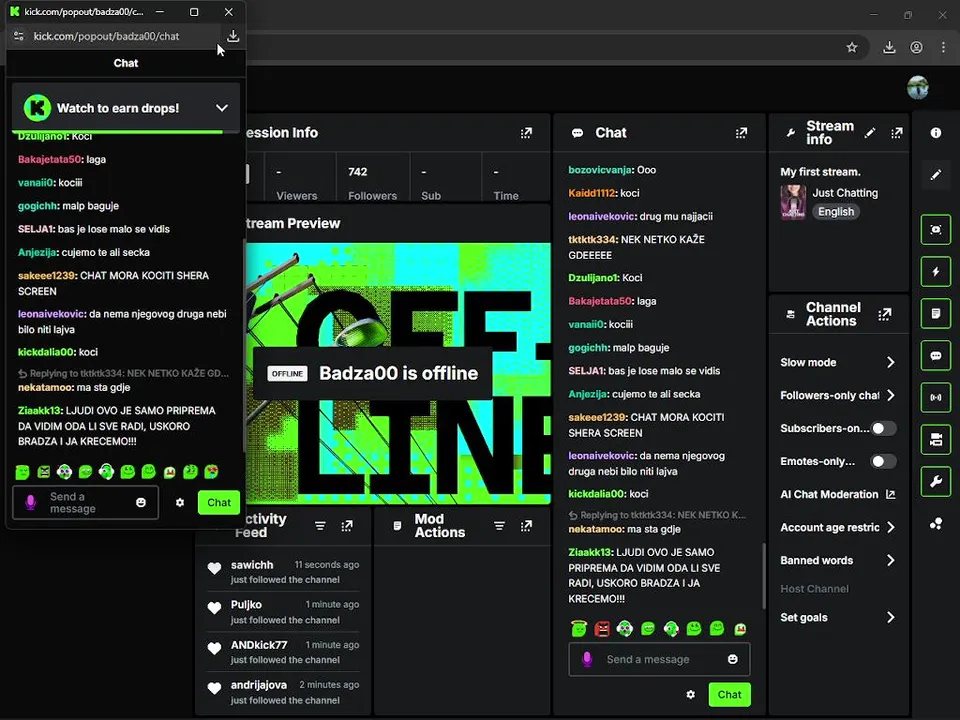Filter the Activity Feed

[320, 526]
